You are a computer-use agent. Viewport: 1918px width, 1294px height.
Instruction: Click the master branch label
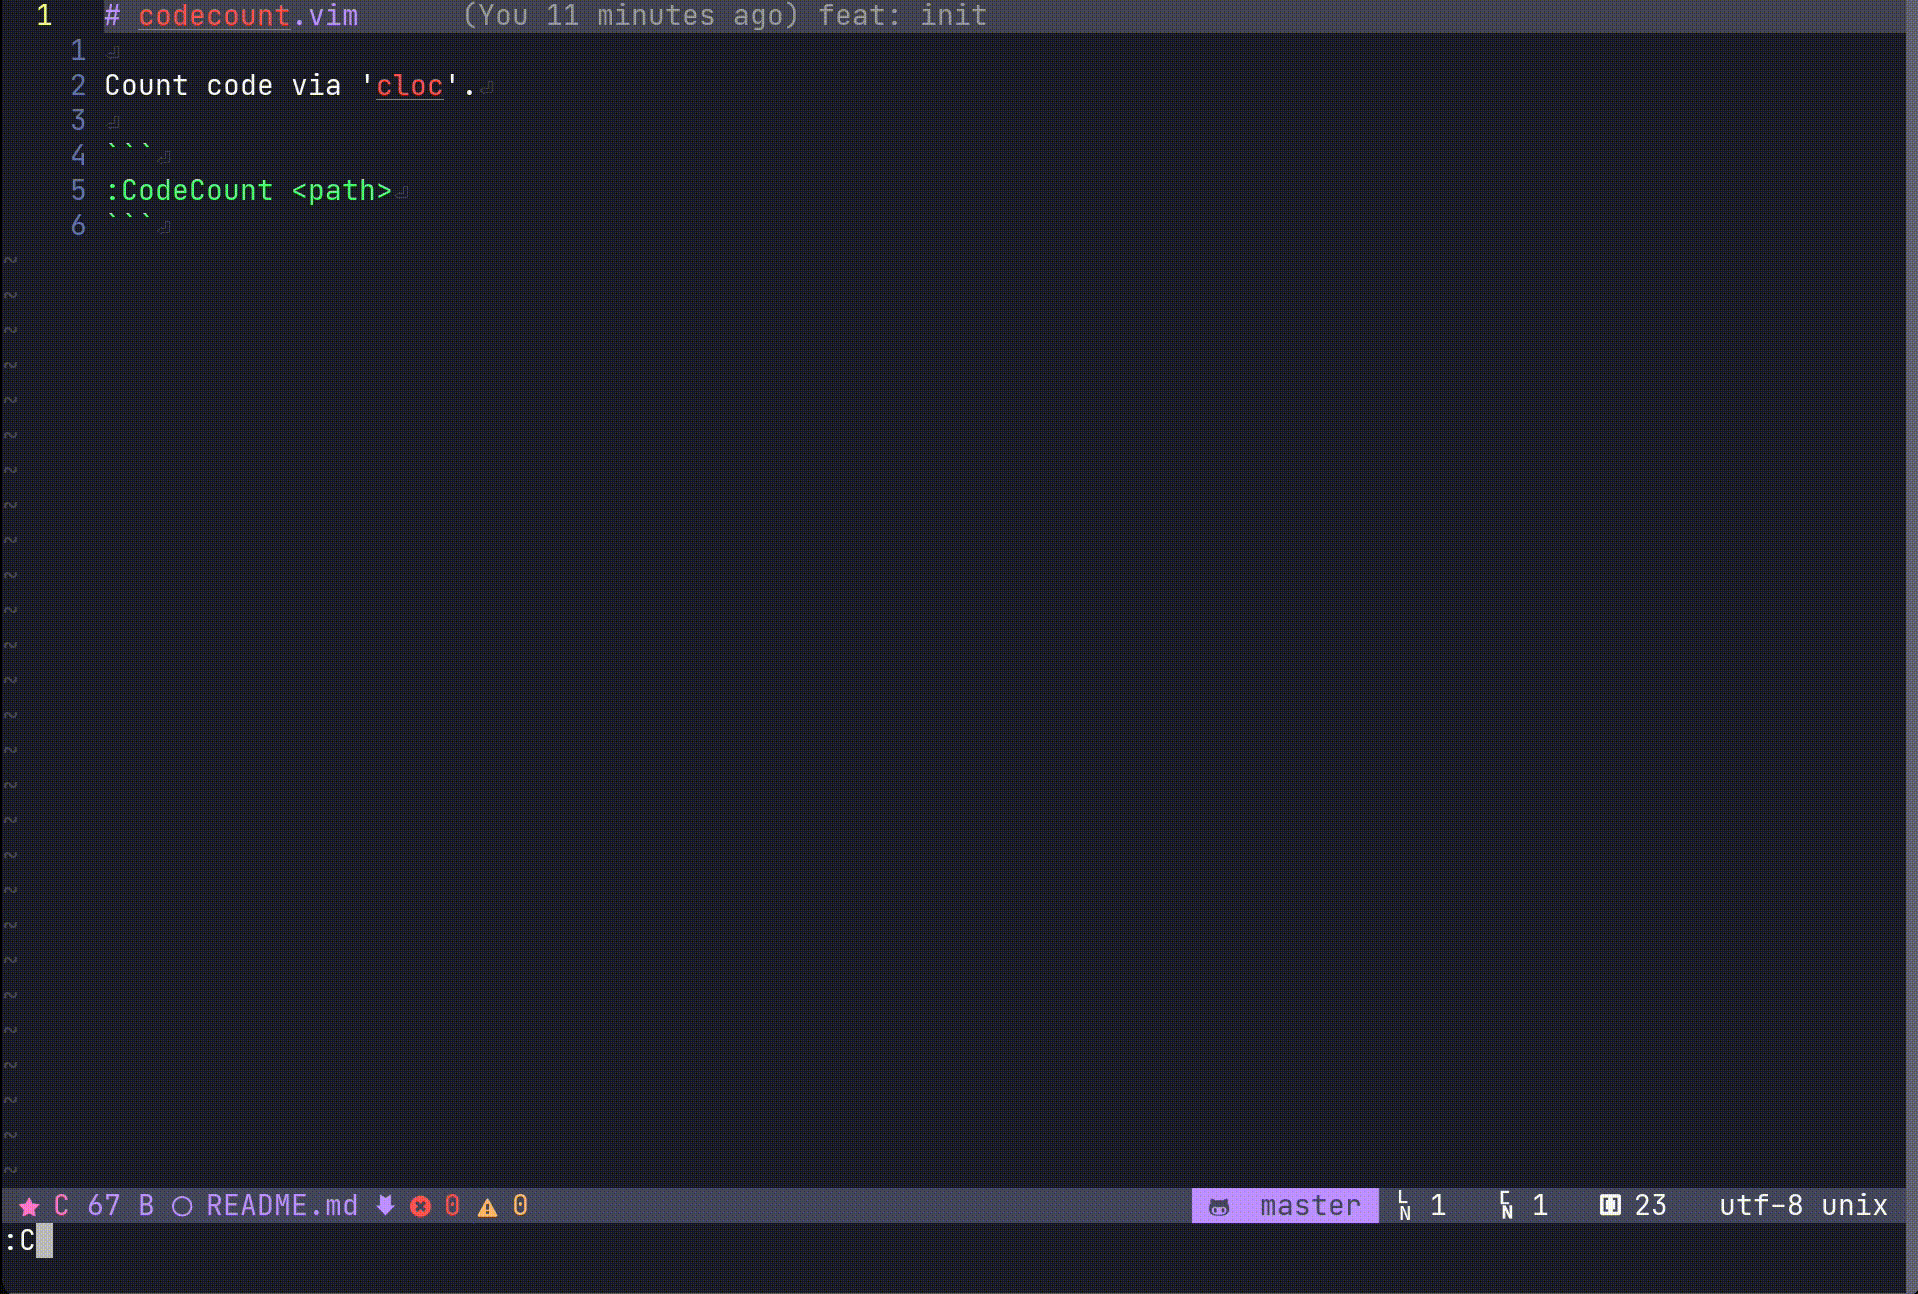click(1310, 1206)
